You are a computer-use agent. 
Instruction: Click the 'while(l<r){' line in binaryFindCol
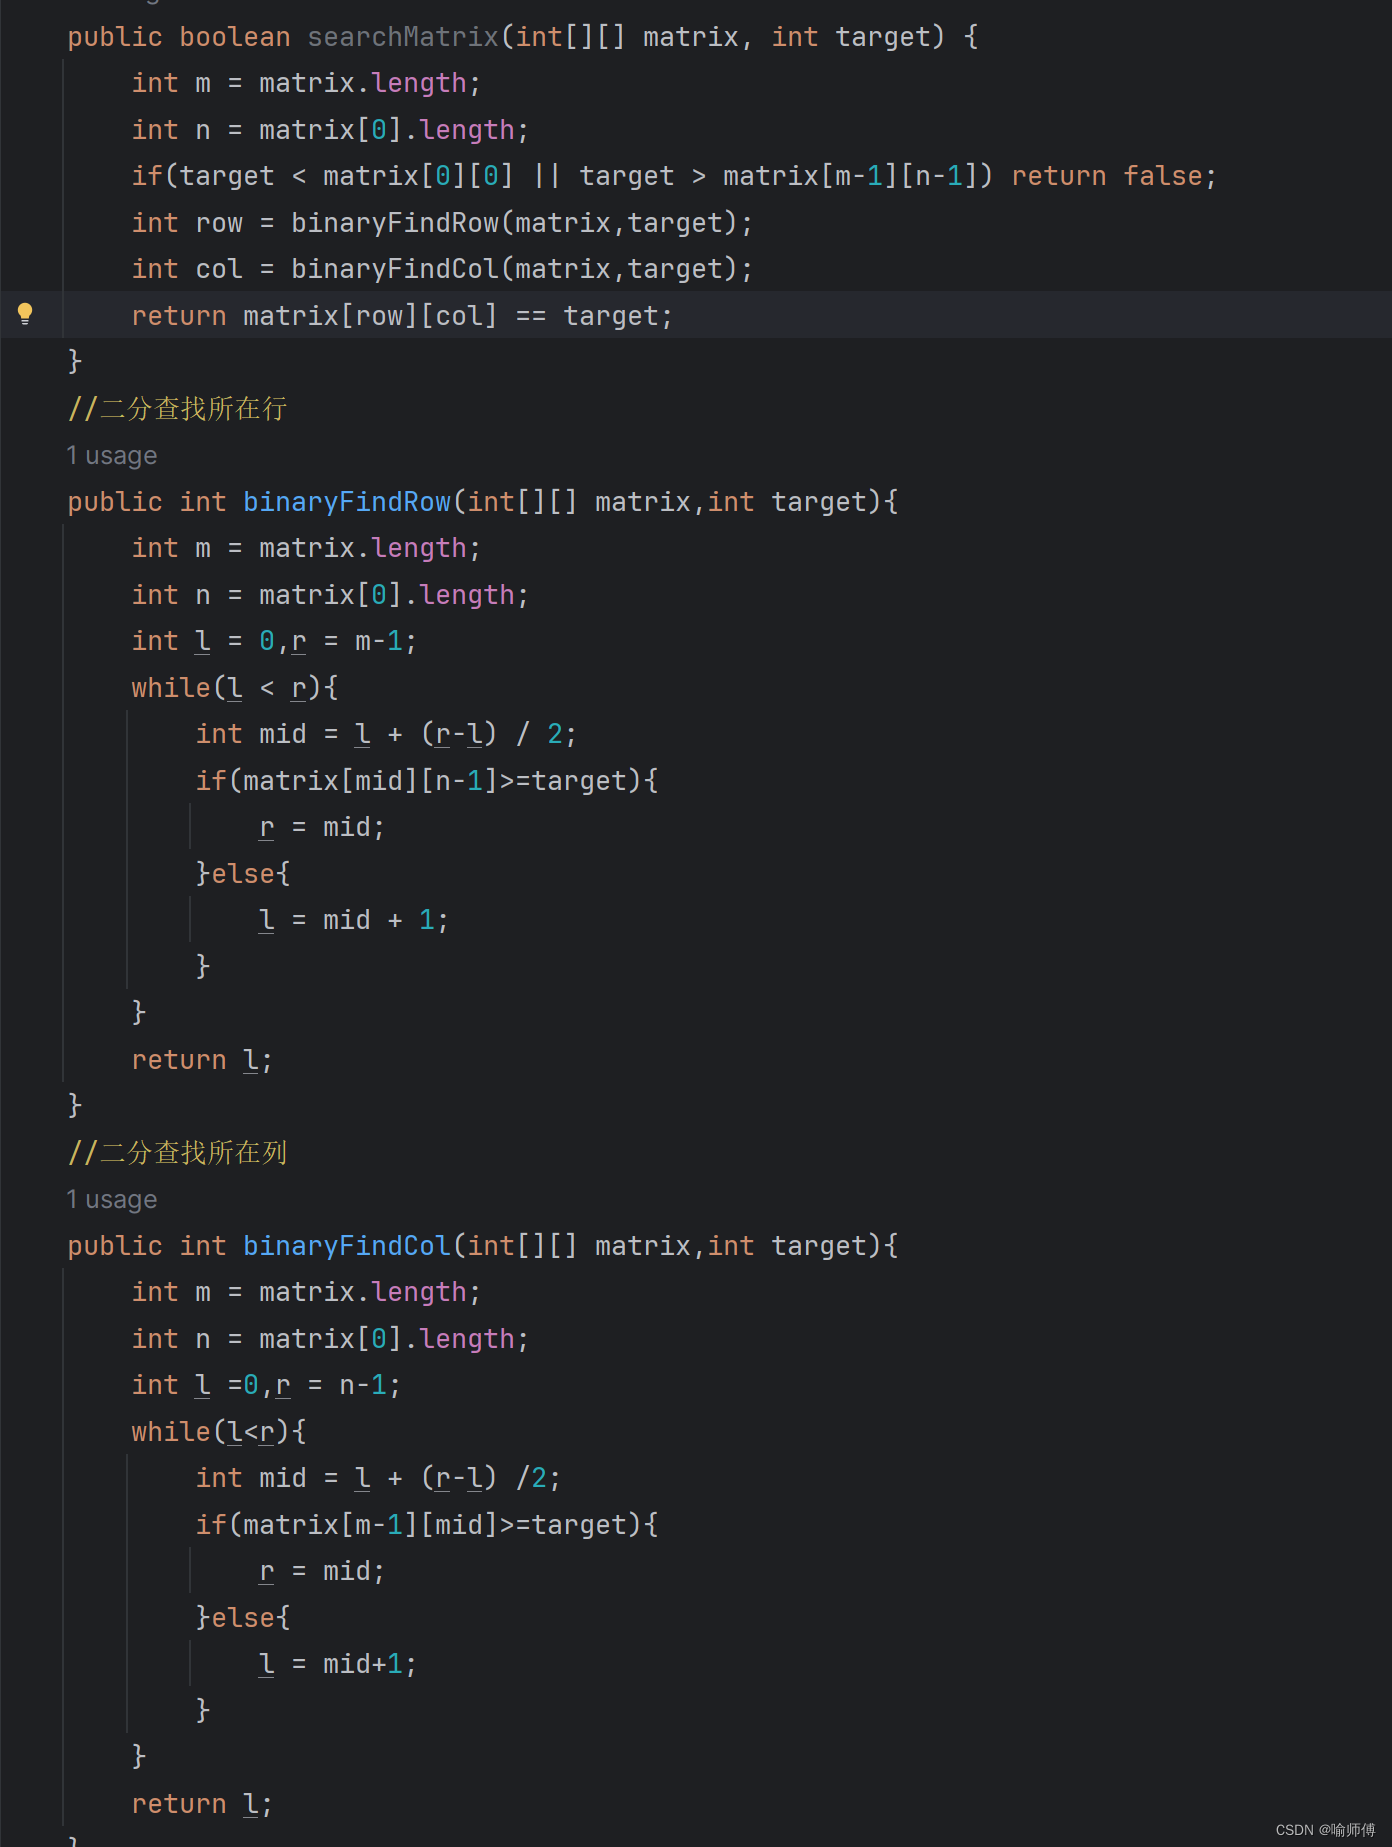coord(219,1432)
